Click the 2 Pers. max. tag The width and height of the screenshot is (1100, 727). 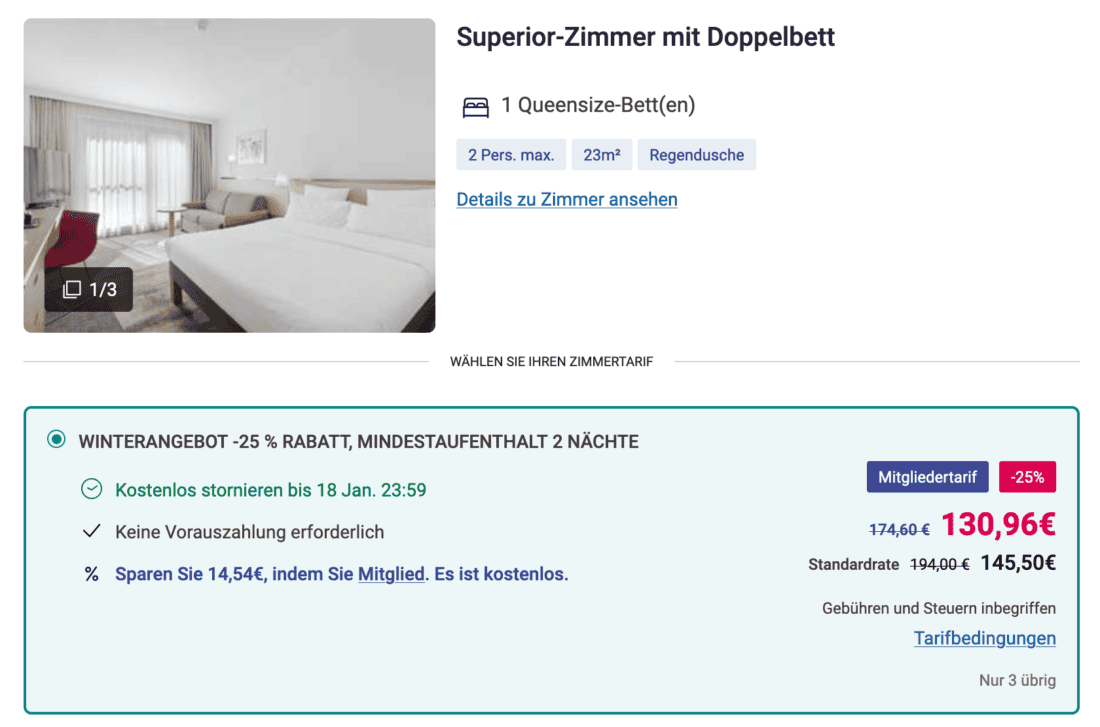pos(511,155)
